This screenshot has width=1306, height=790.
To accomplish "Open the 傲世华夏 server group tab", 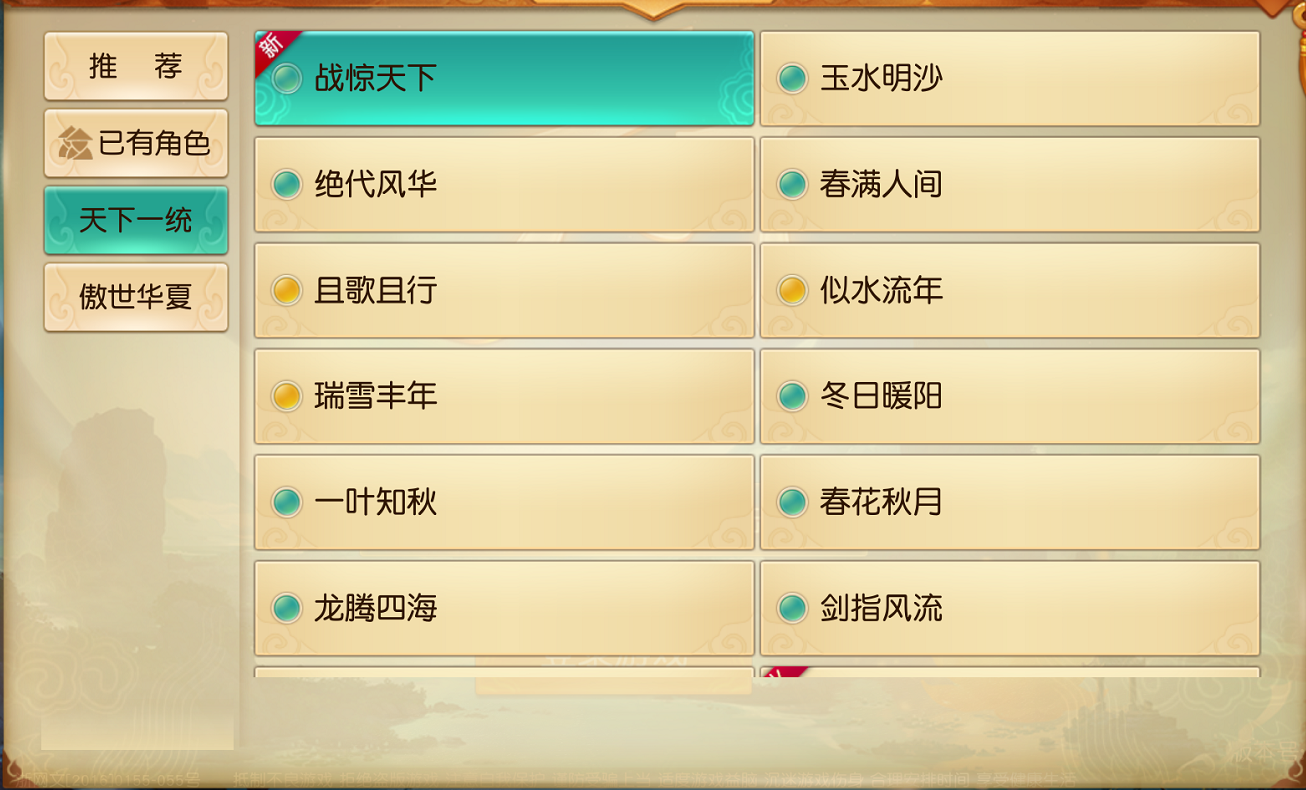I will coord(136,297).
